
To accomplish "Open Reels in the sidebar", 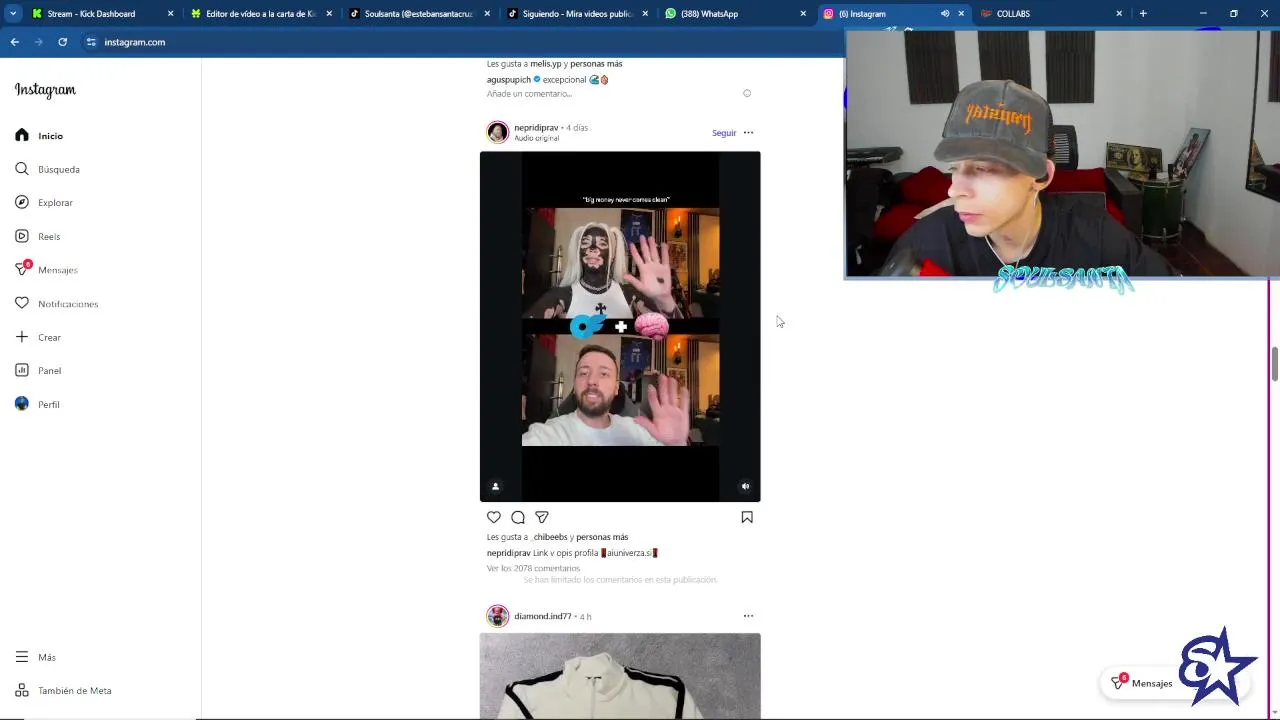I will pyautogui.click(x=38, y=236).
